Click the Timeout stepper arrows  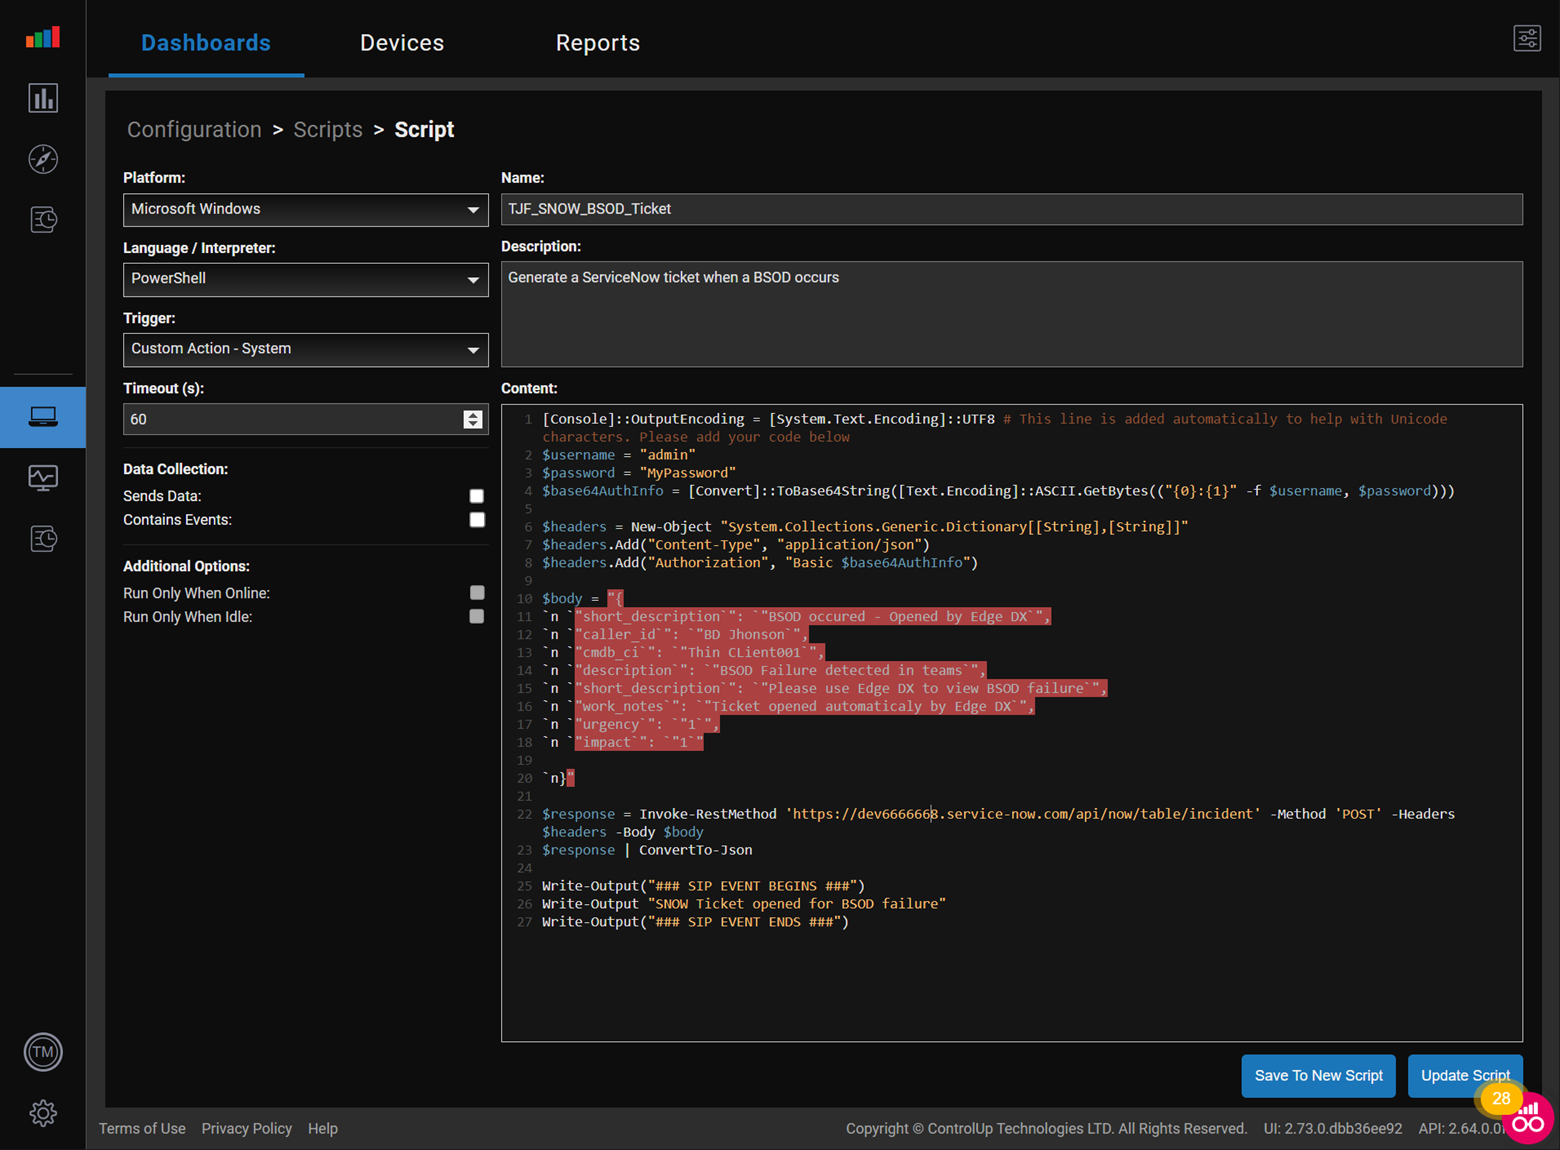point(473,420)
